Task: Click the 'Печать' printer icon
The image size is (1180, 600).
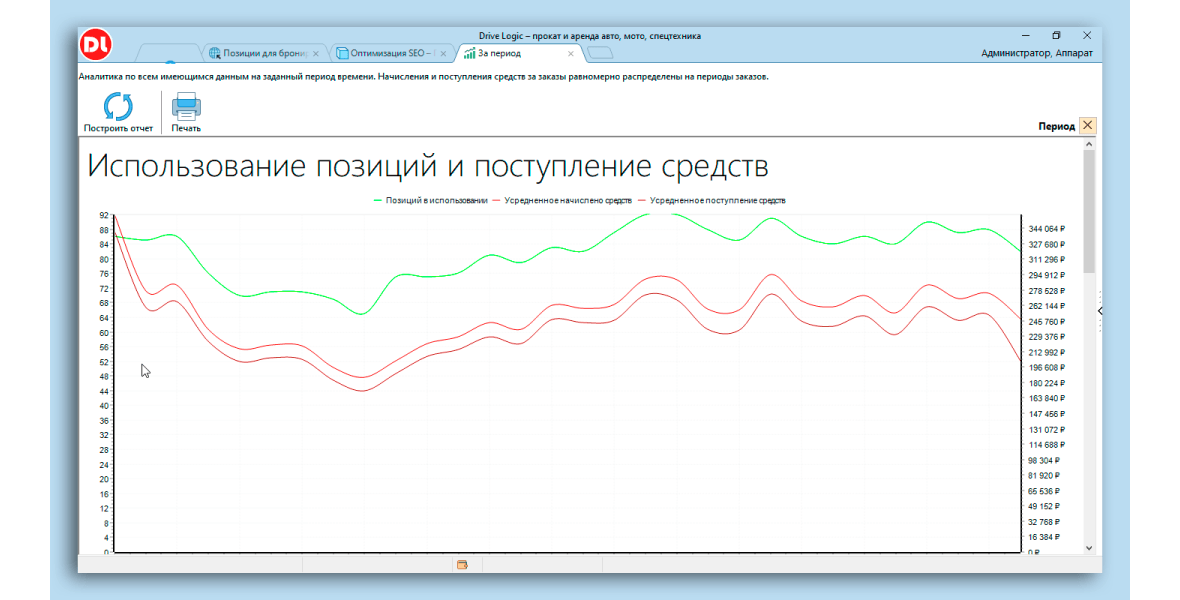Action: tap(186, 106)
